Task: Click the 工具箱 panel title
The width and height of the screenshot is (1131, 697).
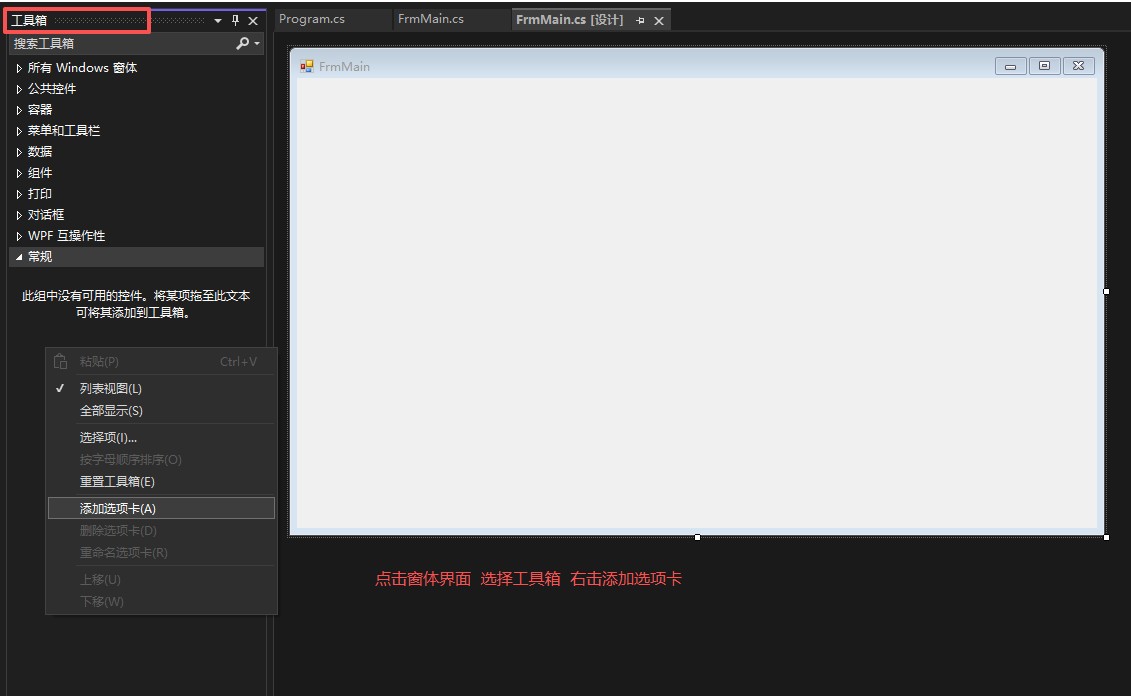Action: pos(29,20)
